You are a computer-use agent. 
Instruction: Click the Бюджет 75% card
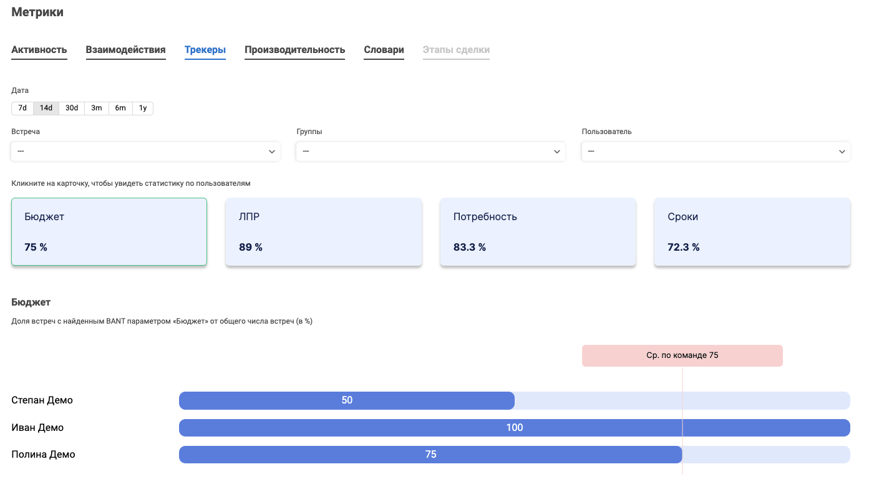pos(109,232)
